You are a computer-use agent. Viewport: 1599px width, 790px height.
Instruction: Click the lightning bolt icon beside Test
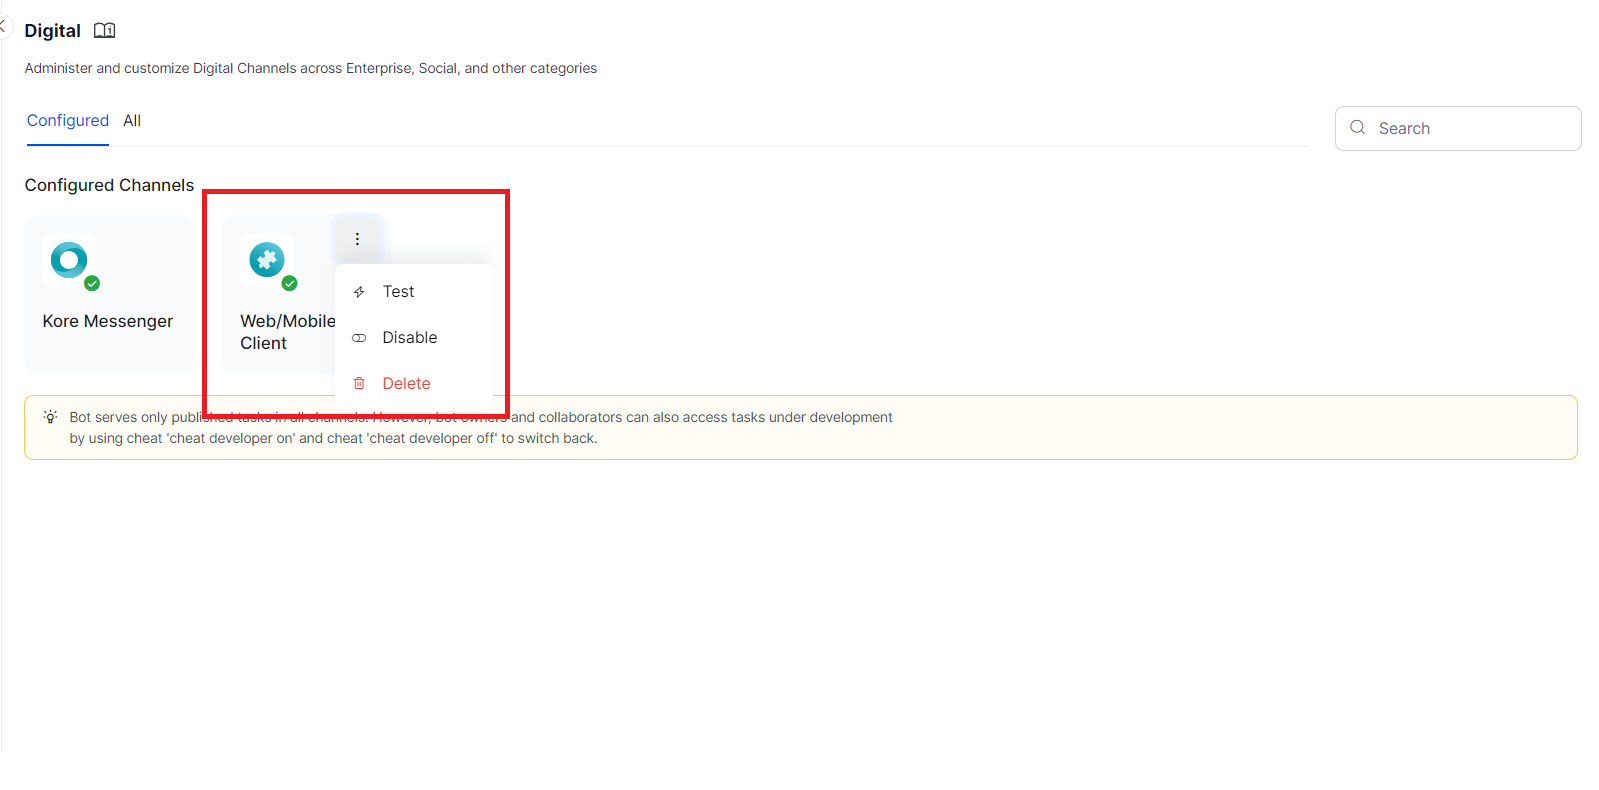tap(359, 292)
